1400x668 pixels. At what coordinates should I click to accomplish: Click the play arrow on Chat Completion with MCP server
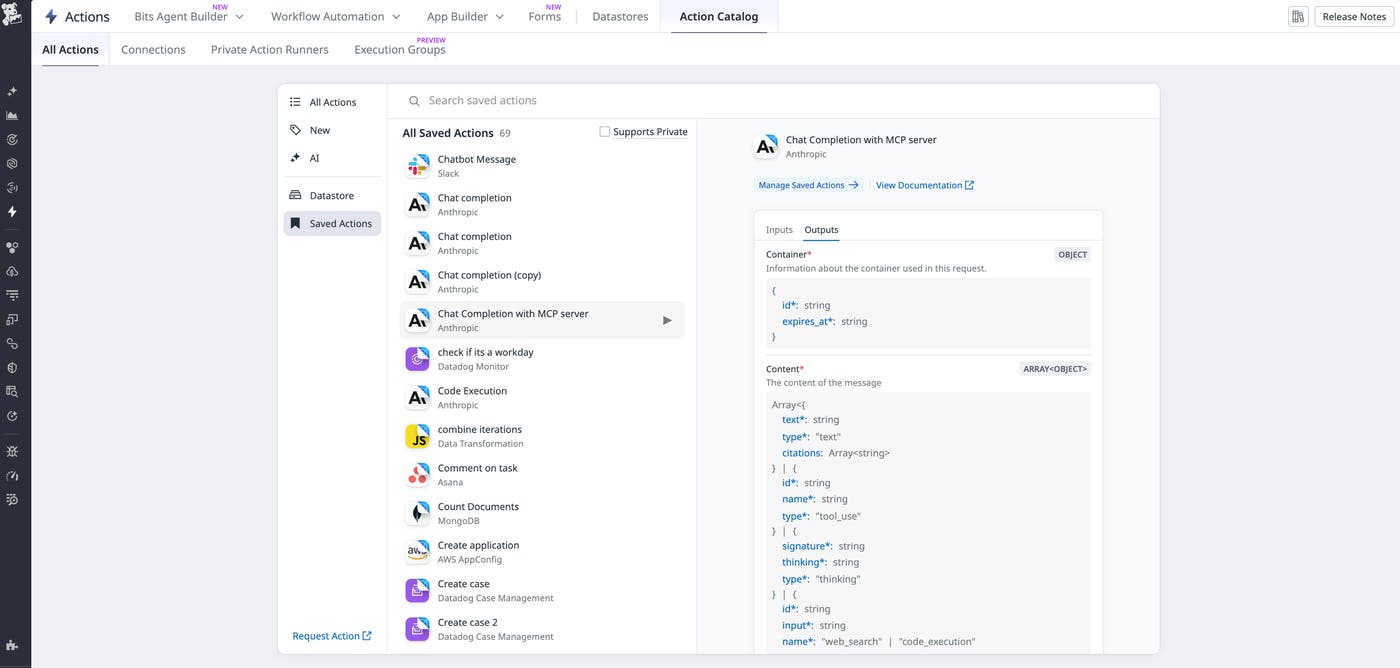pos(667,321)
